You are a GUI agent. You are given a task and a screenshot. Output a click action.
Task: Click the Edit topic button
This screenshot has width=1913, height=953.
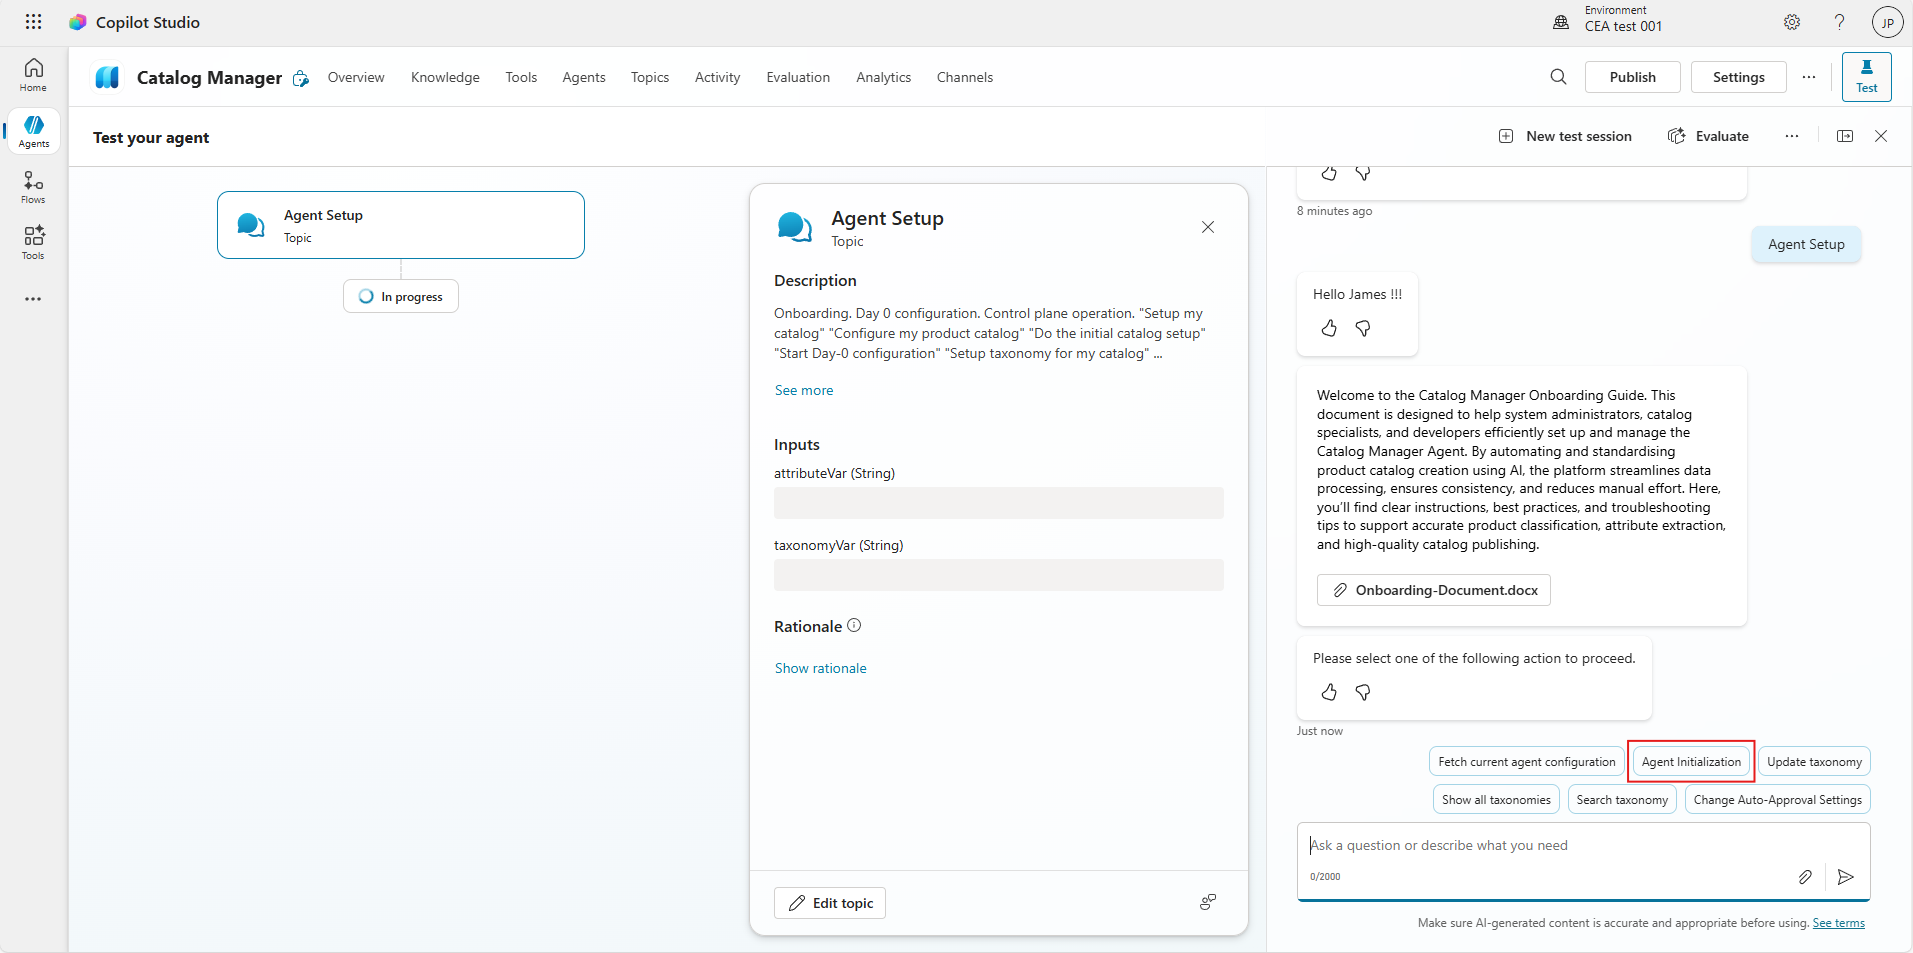(830, 903)
